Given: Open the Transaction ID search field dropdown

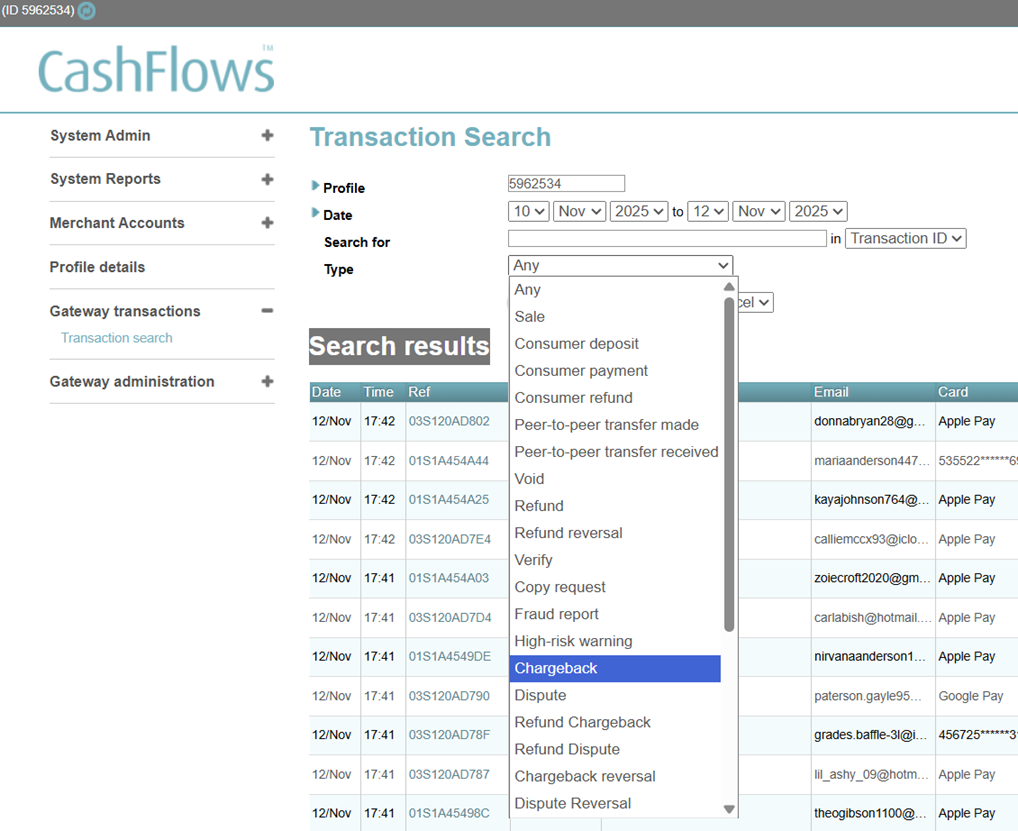Looking at the screenshot, I should [x=905, y=238].
